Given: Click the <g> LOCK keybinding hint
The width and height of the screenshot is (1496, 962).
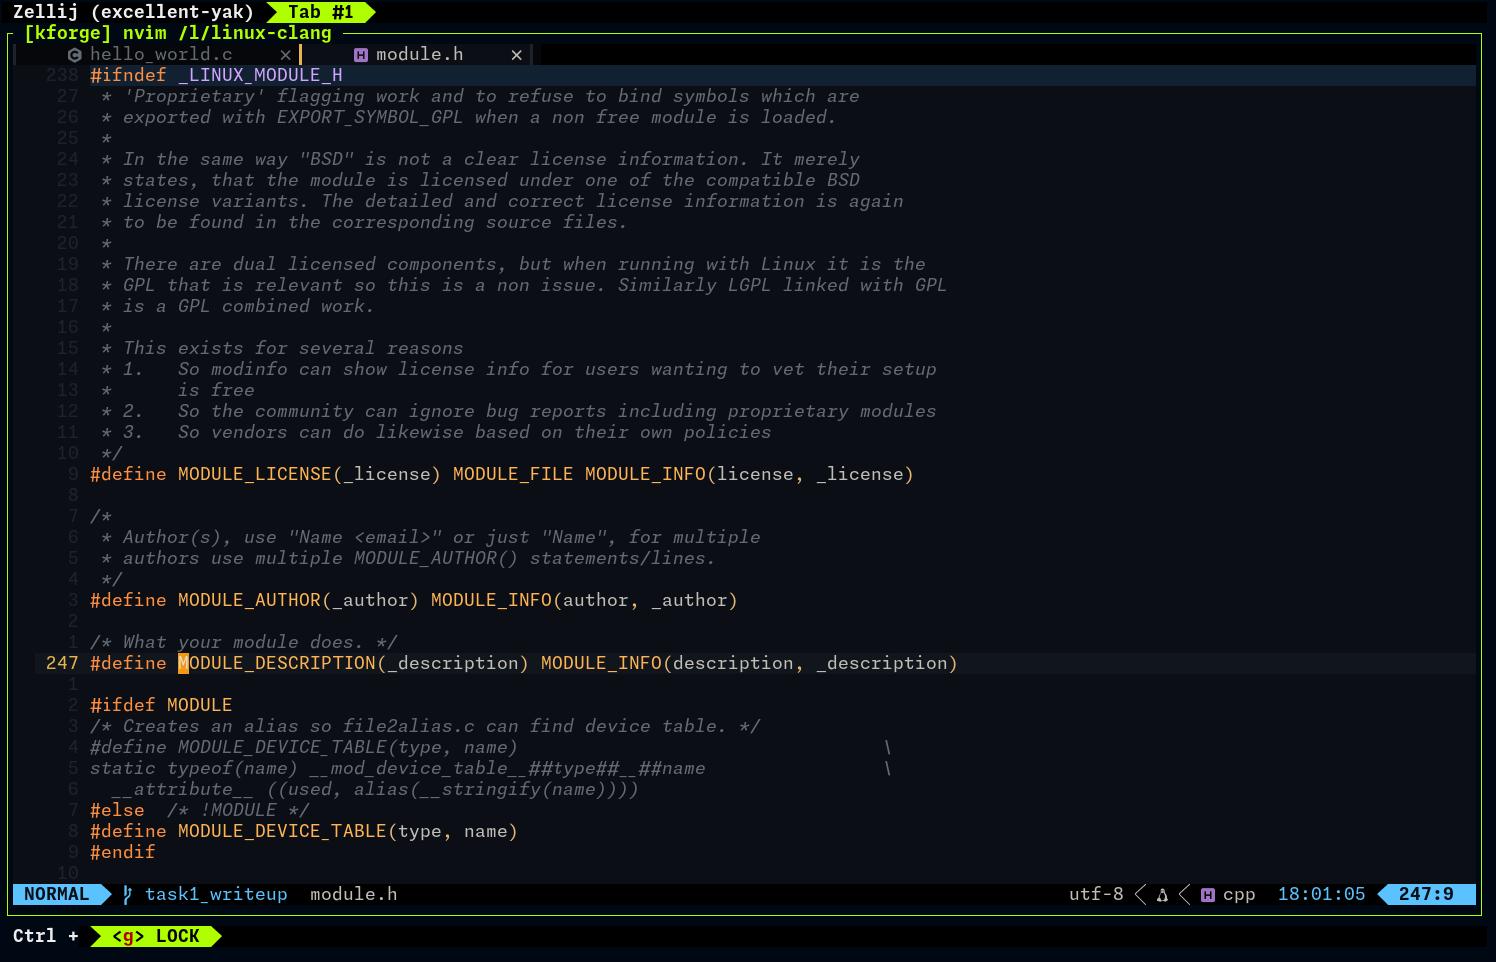Looking at the screenshot, I should pos(156,936).
